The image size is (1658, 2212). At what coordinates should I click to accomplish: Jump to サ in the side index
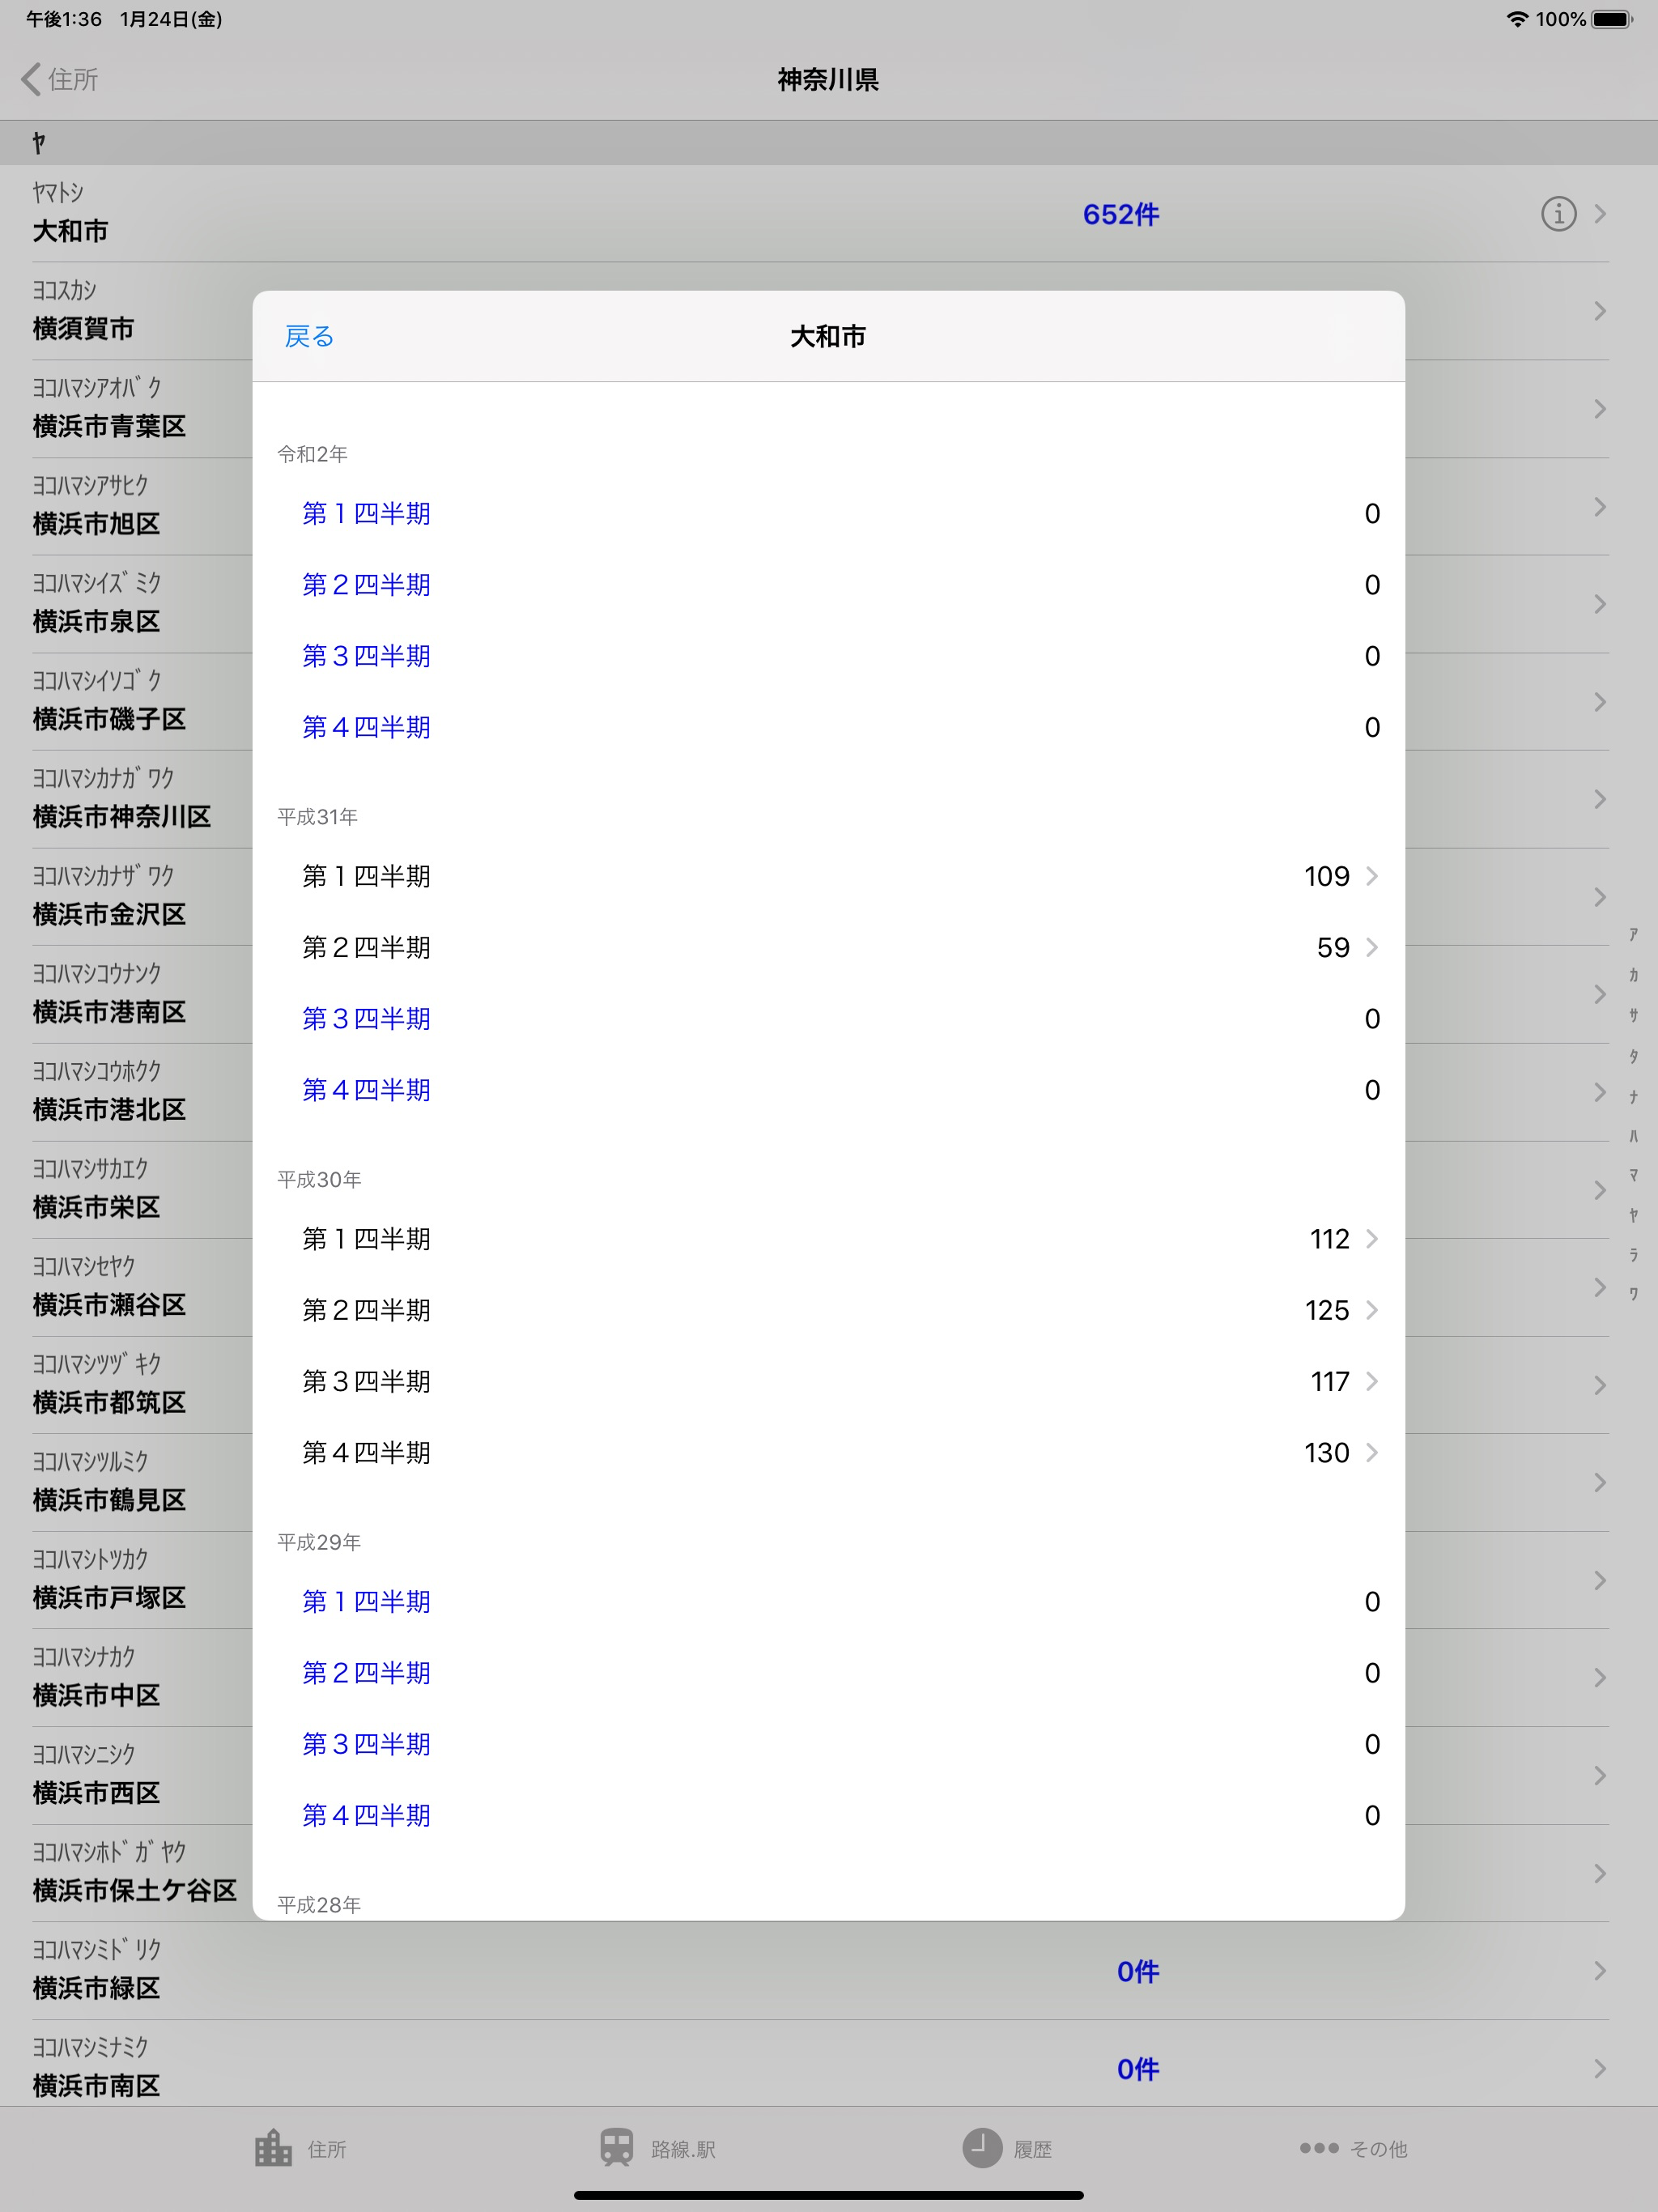pos(1633,1015)
